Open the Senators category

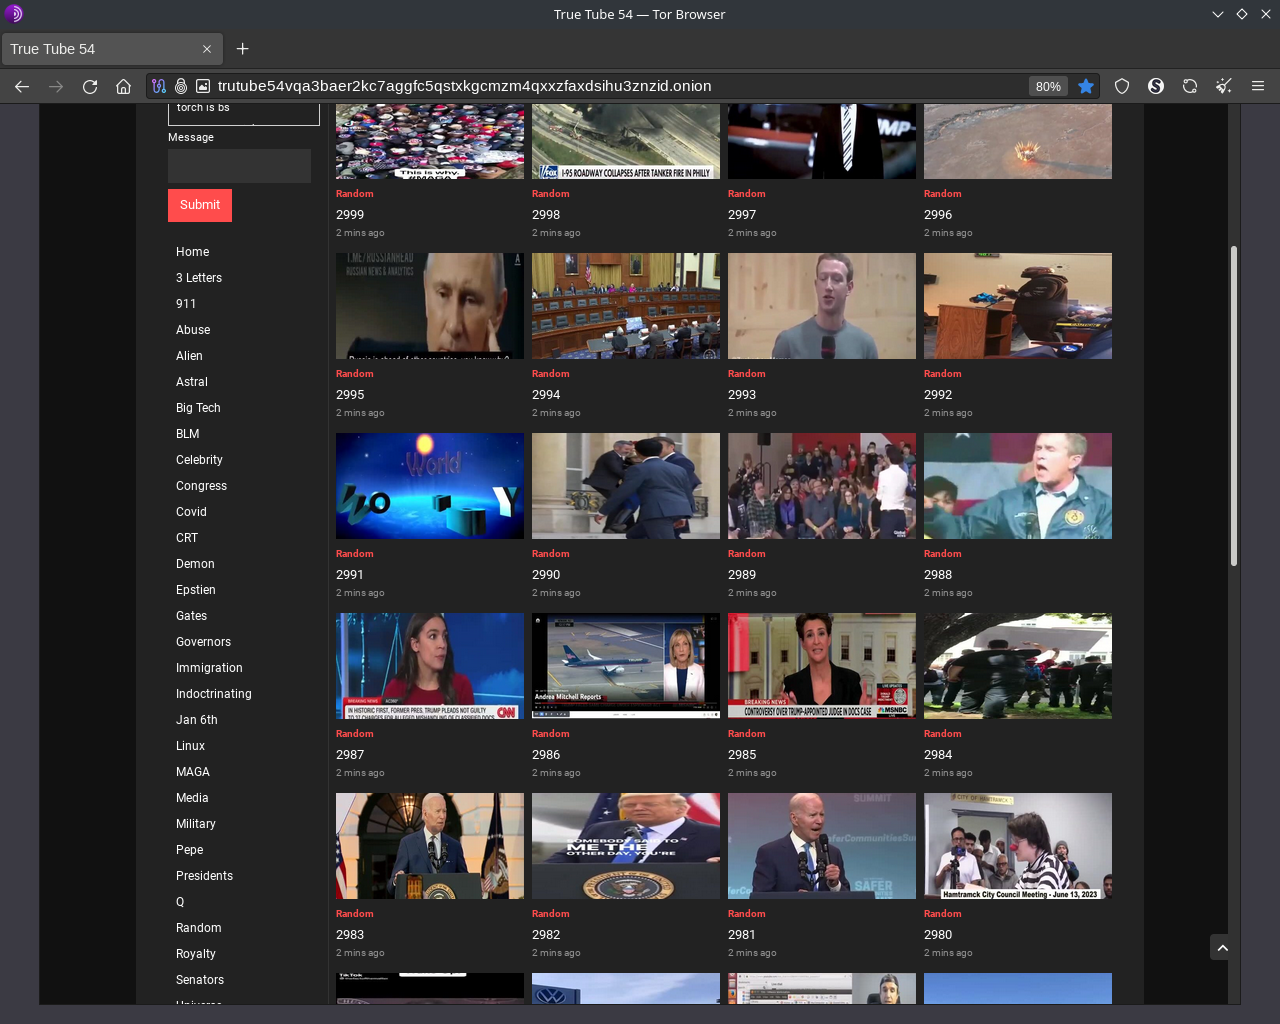point(200,980)
